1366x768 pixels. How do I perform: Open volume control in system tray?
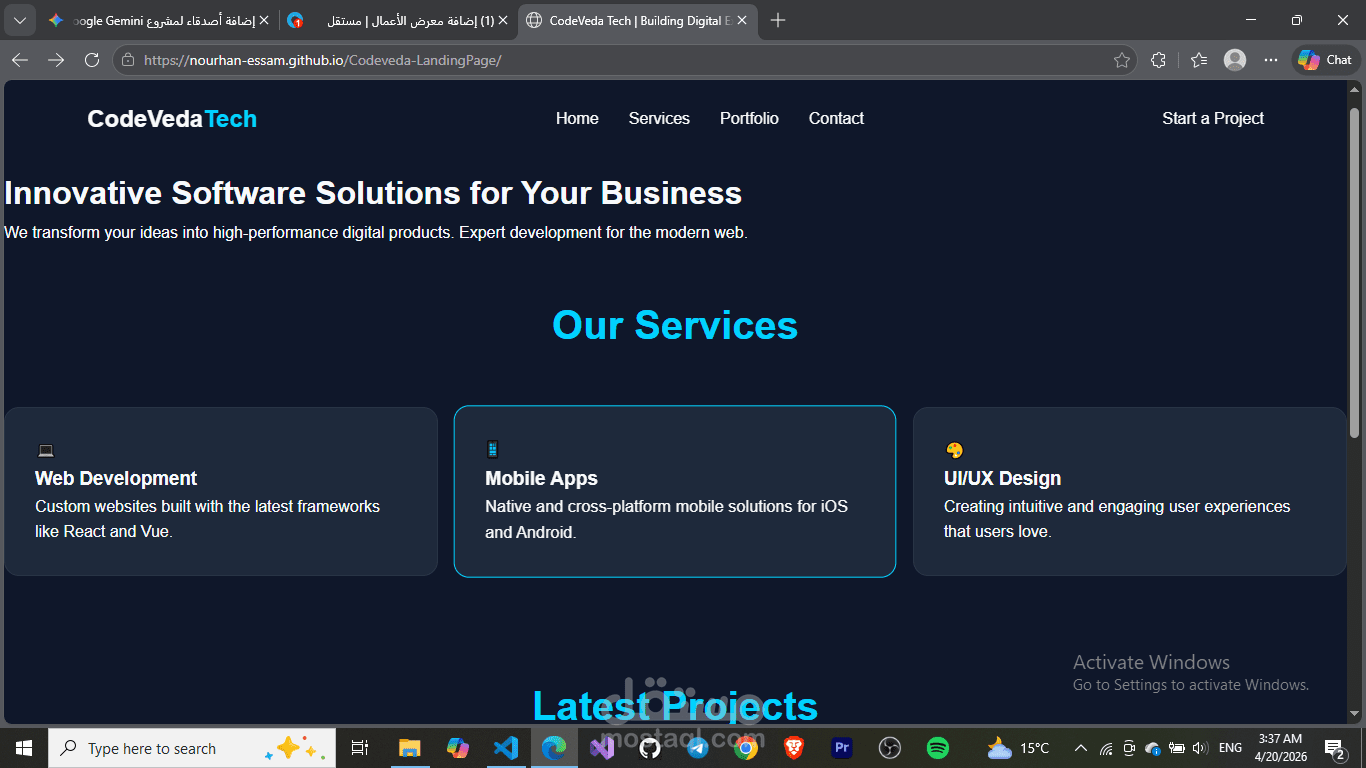[1200, 748]
